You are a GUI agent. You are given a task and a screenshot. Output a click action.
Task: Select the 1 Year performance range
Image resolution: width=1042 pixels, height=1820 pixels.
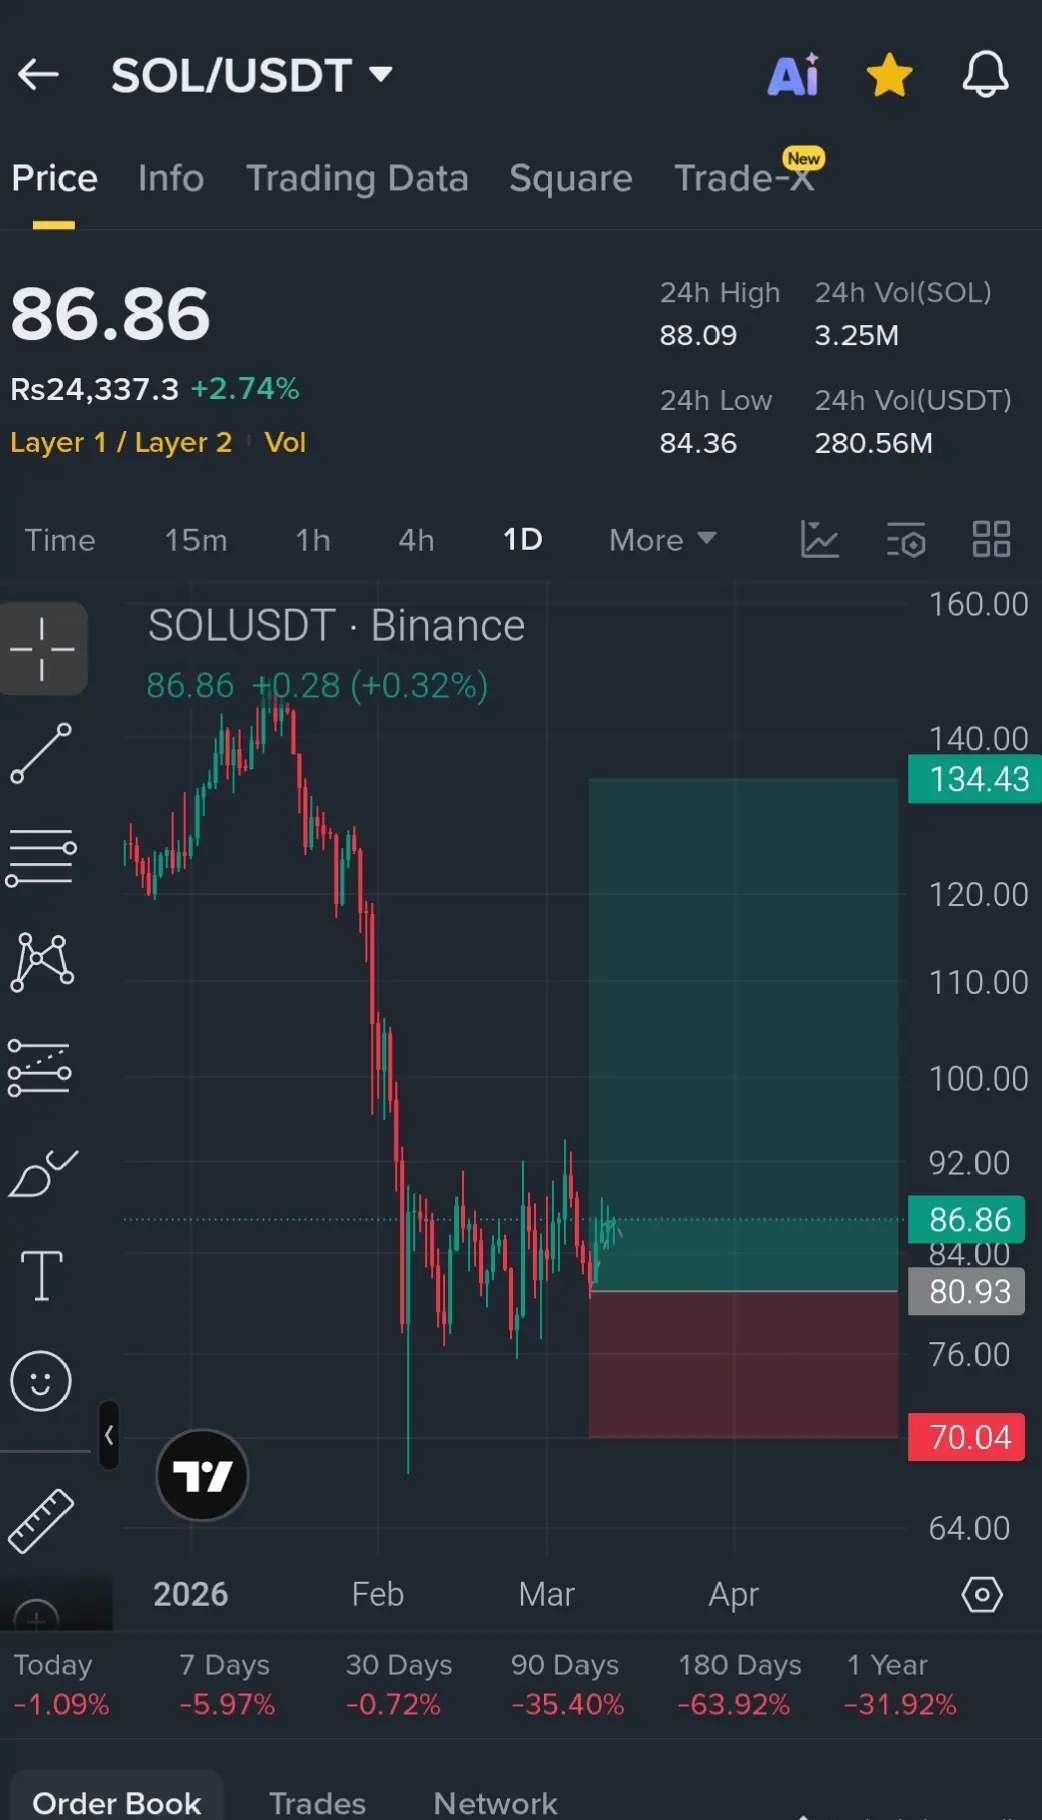point(900,1685)
